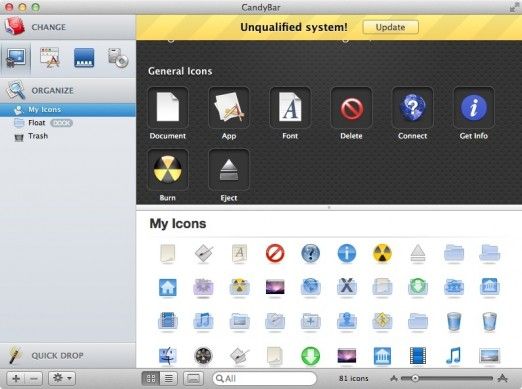Screen dimensions: 522x389
Task: Select the Burn icon well
Action: [168, 169]
